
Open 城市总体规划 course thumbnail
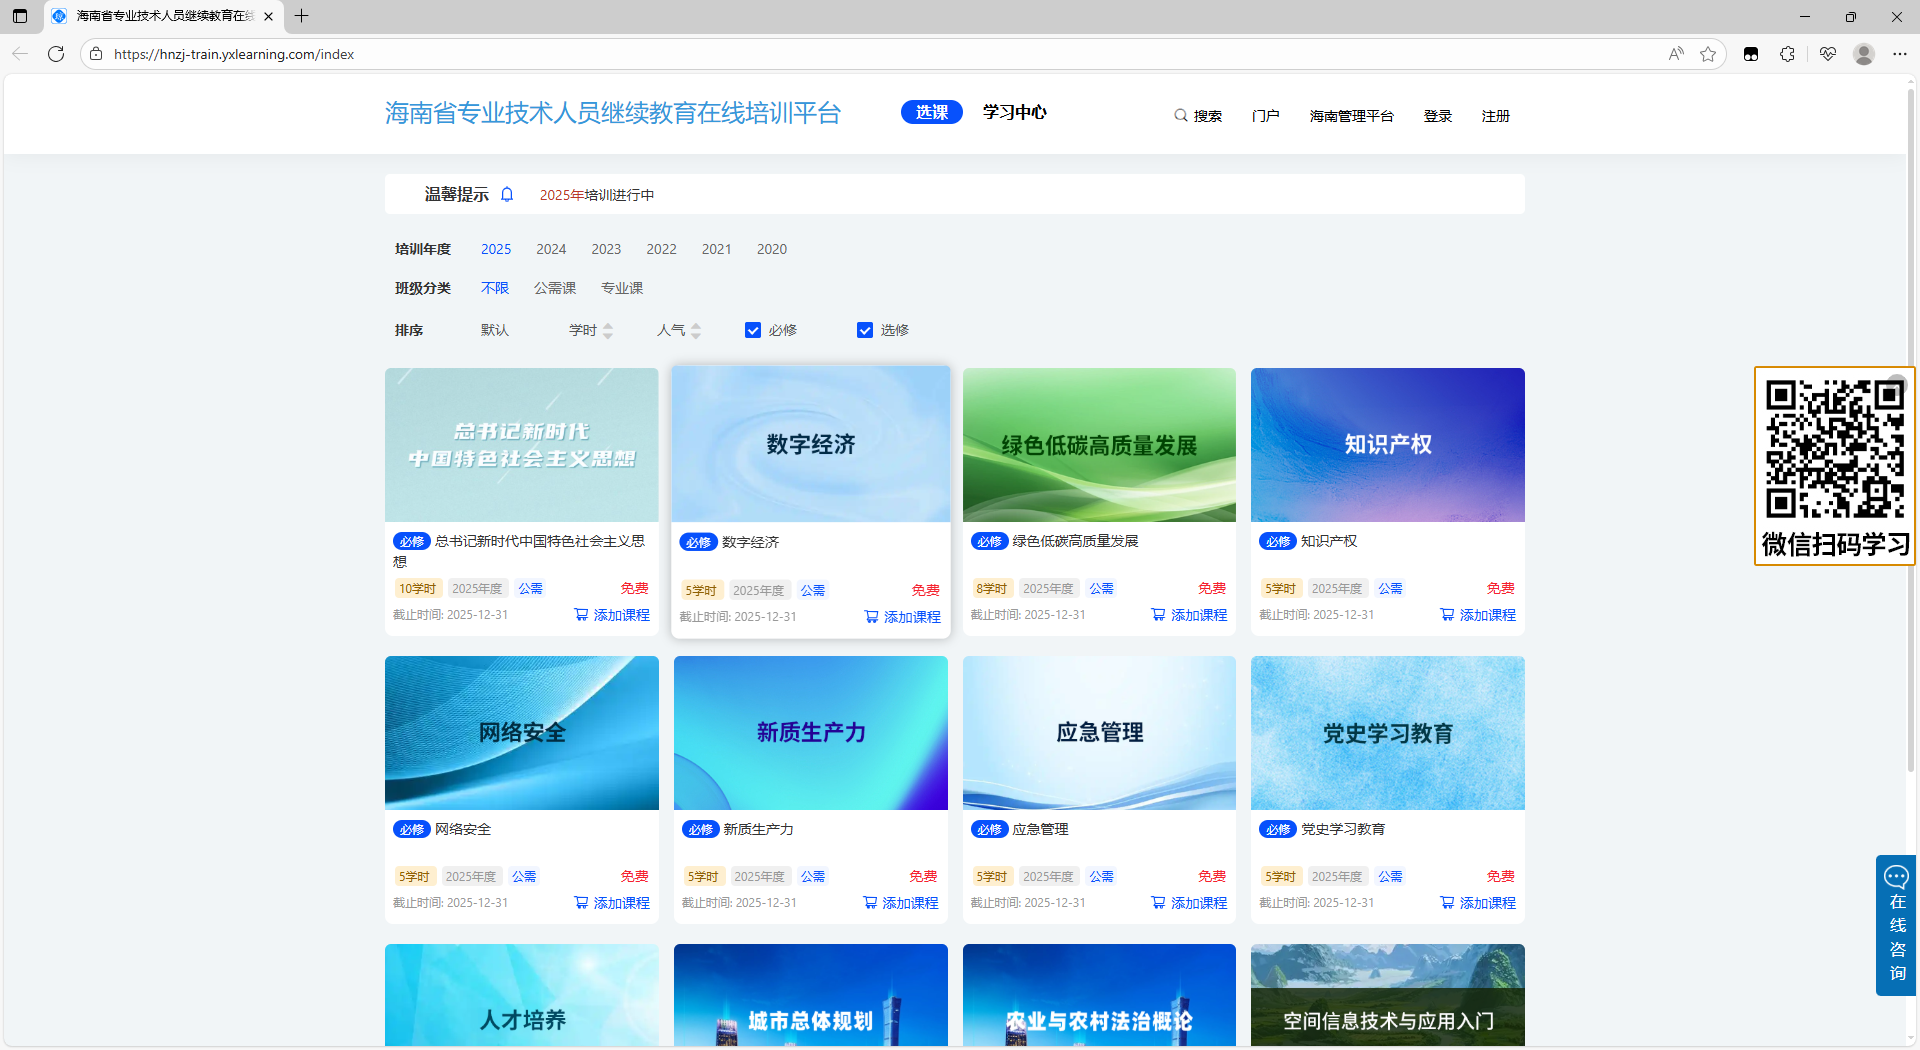(x=811, y=996)
